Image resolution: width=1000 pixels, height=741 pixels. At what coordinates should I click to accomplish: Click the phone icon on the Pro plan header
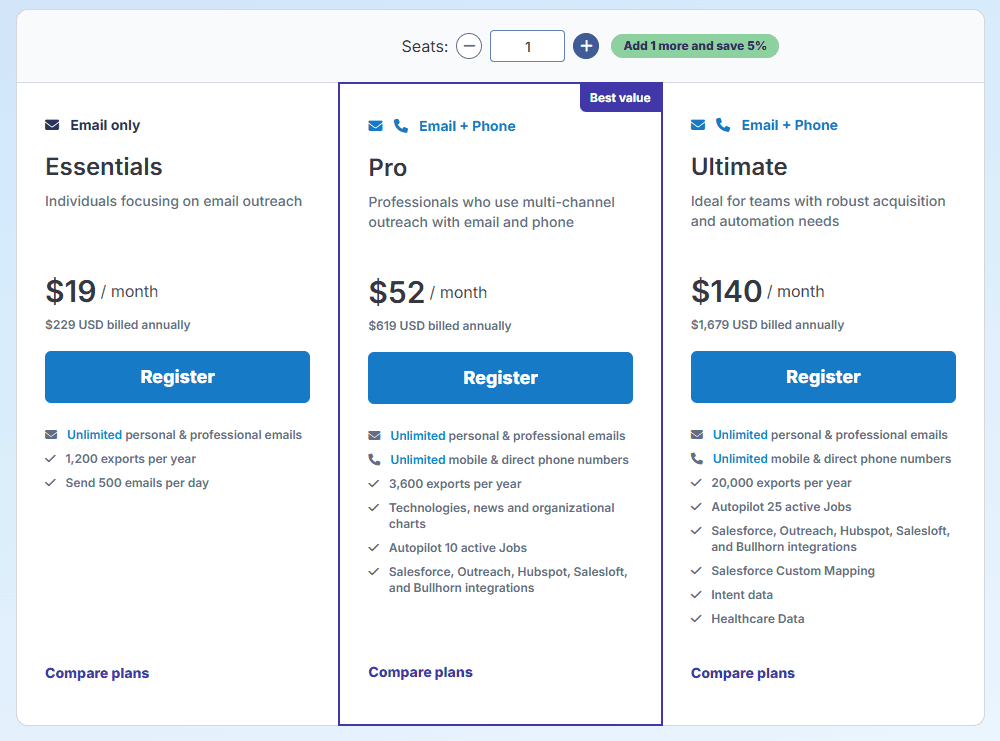[x=399, y=125]
